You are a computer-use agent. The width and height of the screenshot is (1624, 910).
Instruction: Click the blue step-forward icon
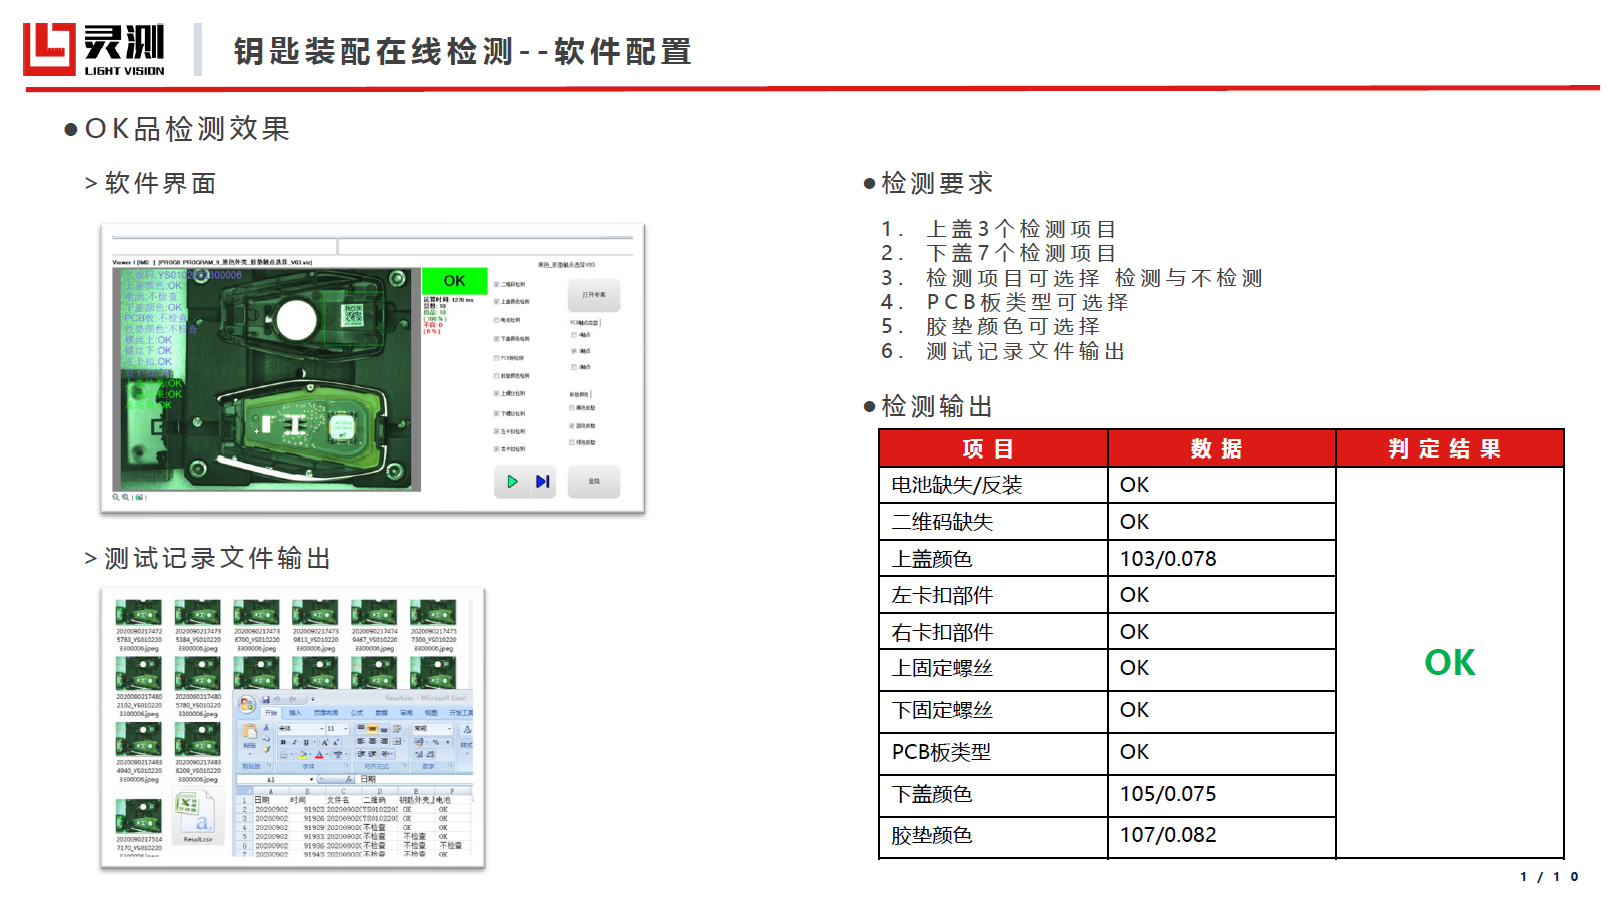pyautogui.click(x=542, y=482)
